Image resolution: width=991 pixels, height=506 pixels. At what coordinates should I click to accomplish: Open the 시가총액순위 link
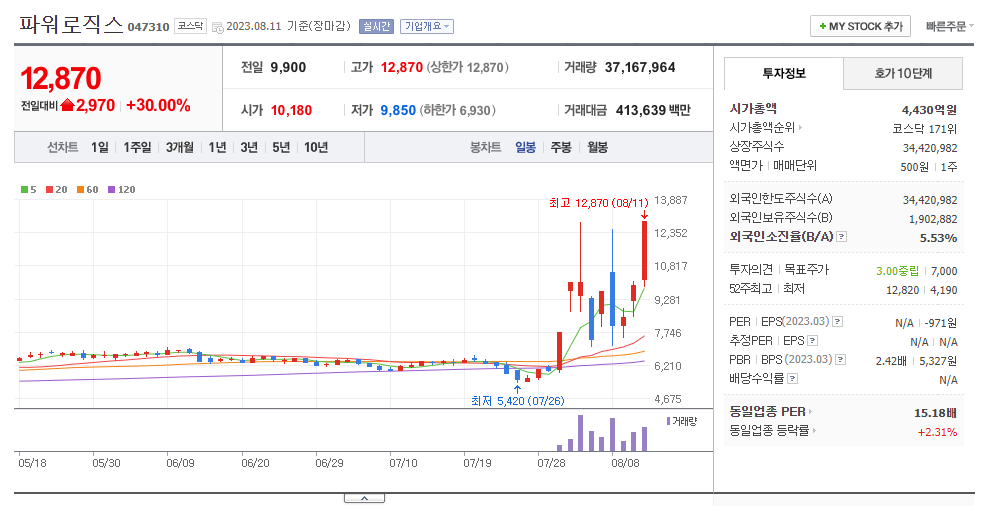[x=765, y=128]
